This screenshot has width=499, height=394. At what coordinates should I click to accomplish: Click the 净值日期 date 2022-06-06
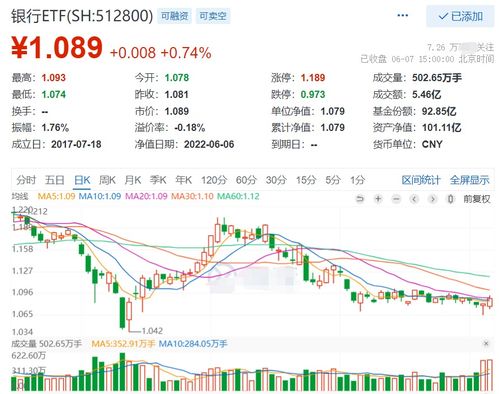(209, 144)
